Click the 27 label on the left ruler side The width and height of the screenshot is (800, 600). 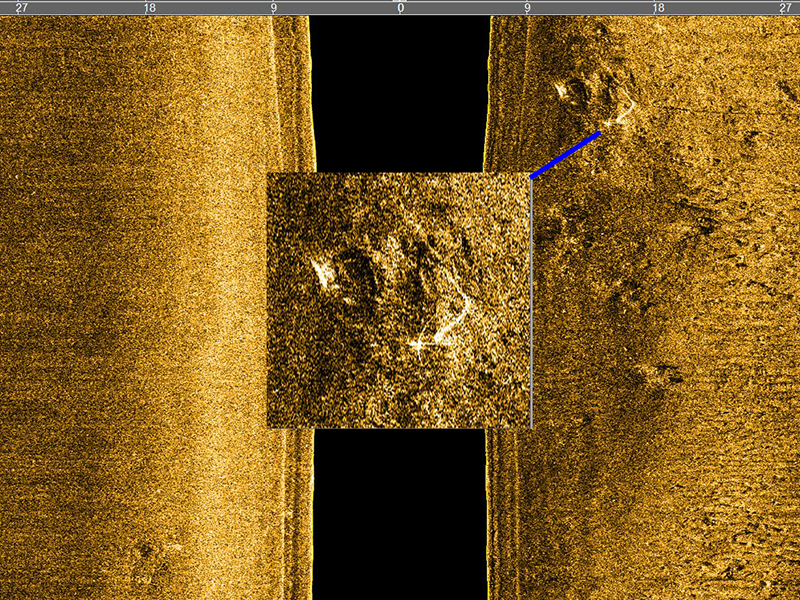(21, 8)
